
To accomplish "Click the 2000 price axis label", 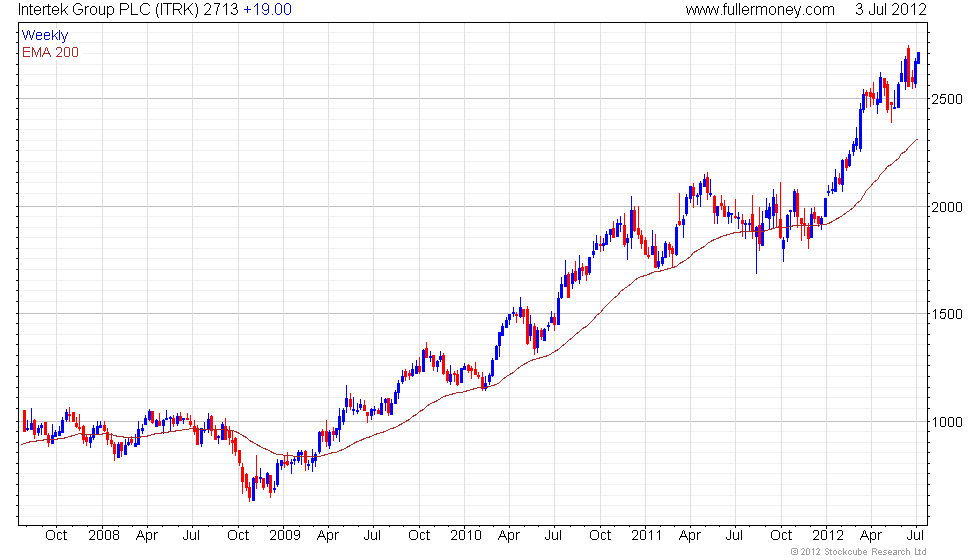I will point(947,207).
